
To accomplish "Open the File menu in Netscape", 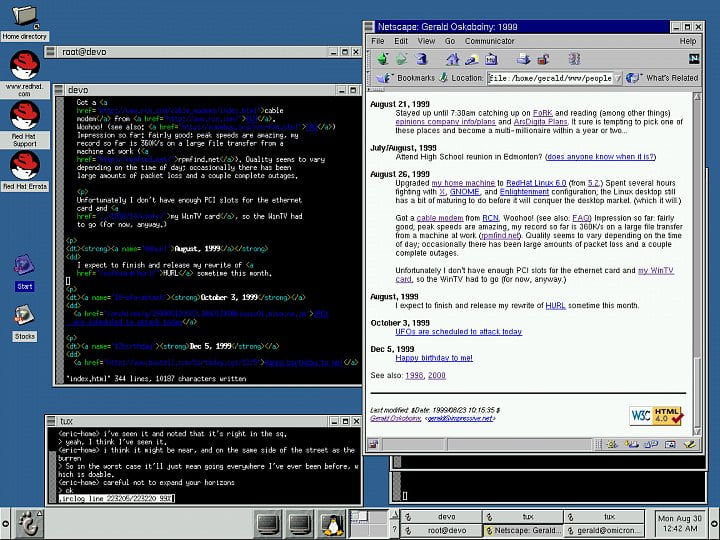I will pos(377,41).
